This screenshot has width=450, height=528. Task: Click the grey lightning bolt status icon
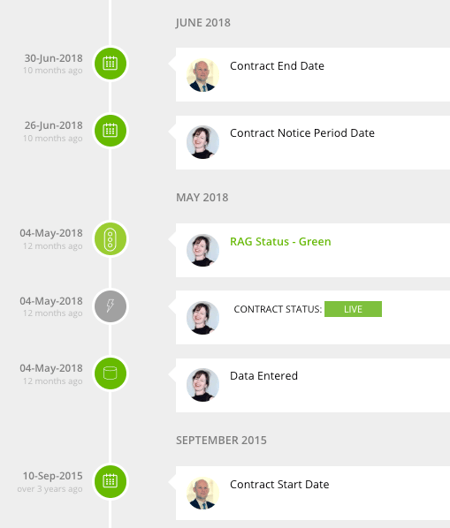[110, 306]
